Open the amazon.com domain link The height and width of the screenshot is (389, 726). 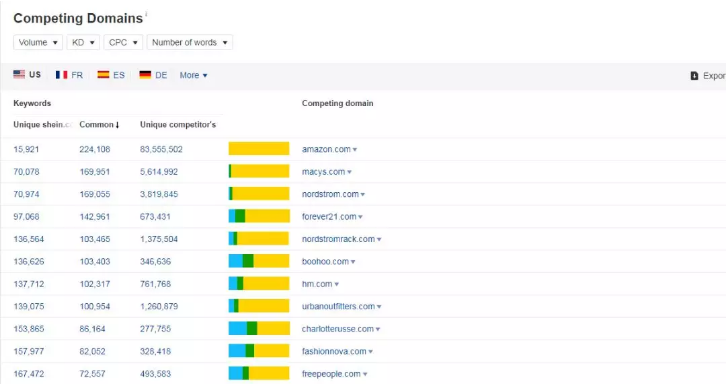point(326,149)
